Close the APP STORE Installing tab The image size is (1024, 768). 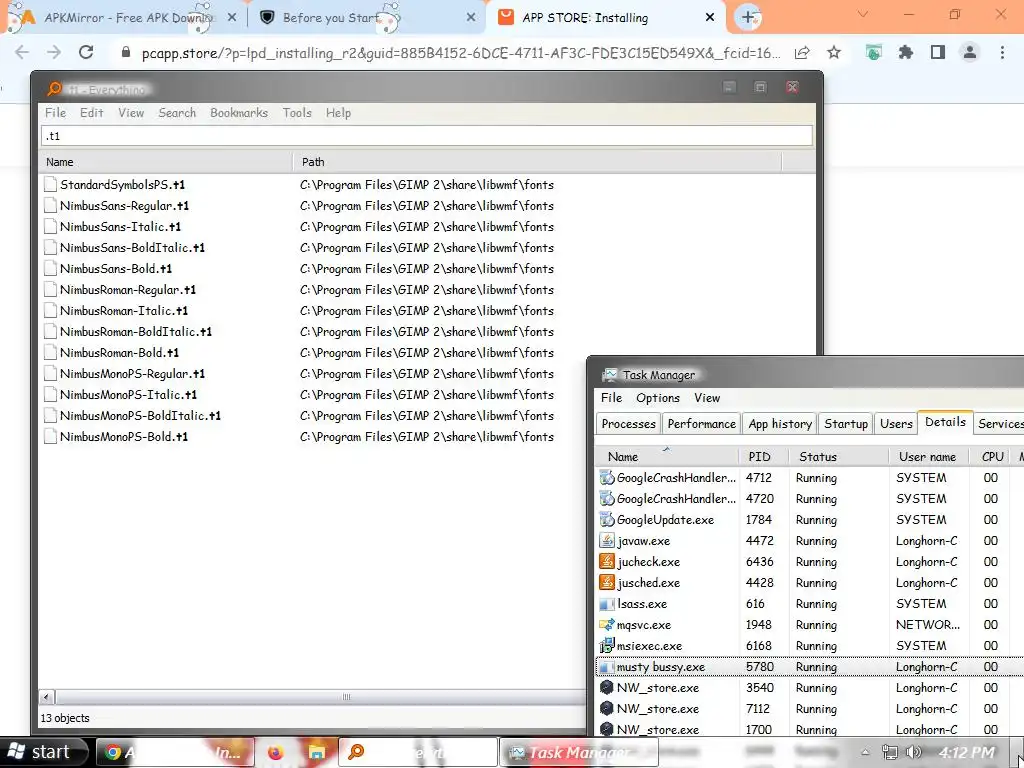click(x=710, y=18)
